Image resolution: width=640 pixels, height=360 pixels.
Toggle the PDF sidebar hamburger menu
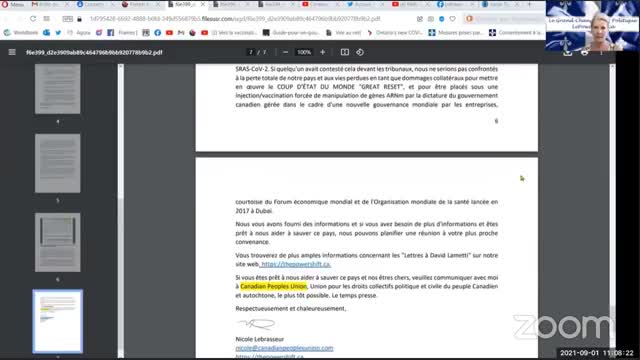pos(12,52)
